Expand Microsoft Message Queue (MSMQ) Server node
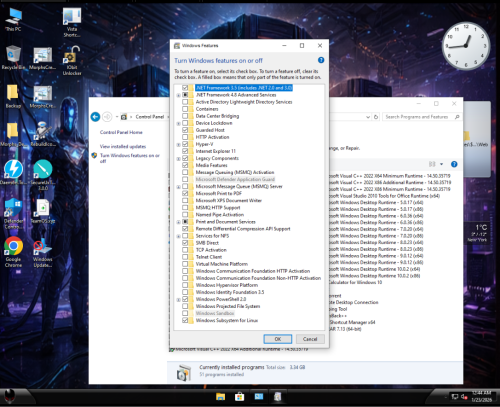This screenshot has width=500, height=407. click(x=178, y=187)
